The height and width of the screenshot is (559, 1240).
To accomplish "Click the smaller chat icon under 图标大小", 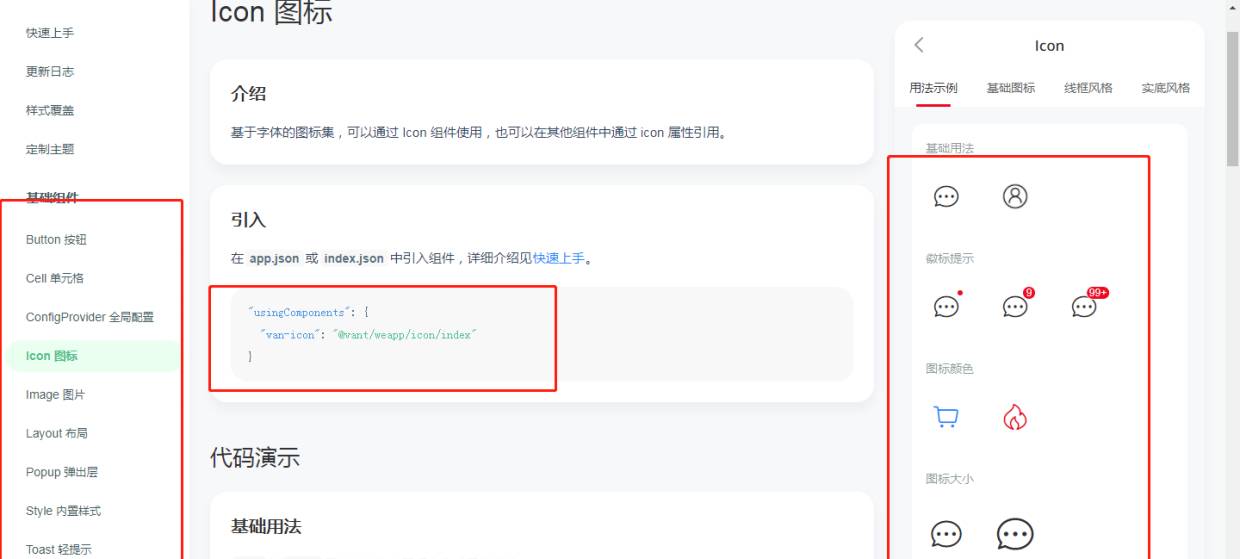I will pyautogui.click(x=946, y=535).
